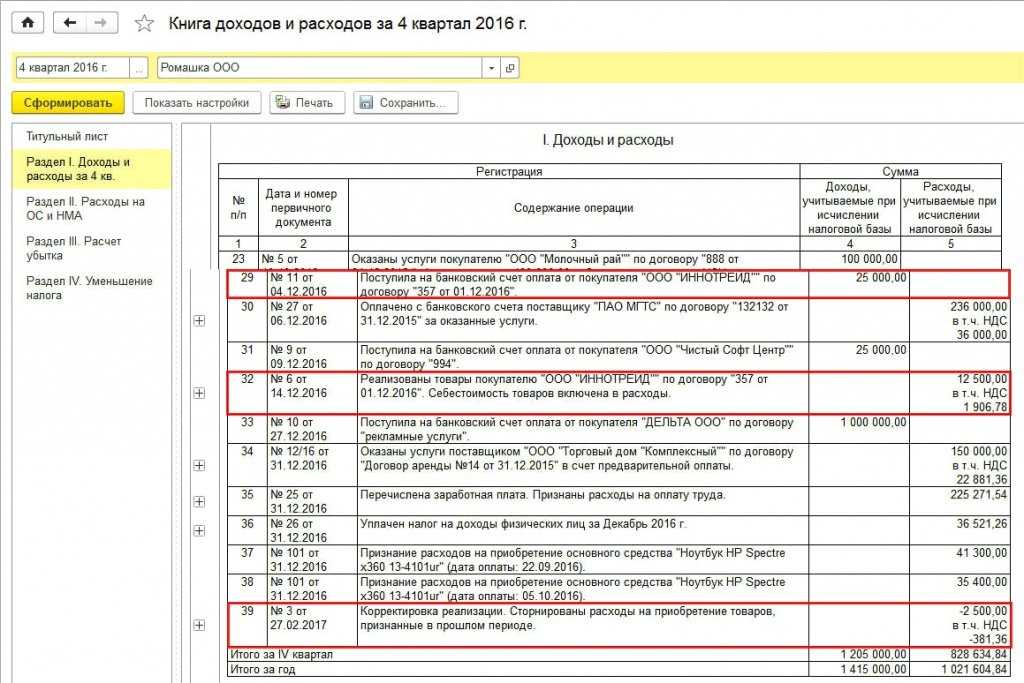Navigate back with left arrow button

pyautogui.click(x=69, y=23)
